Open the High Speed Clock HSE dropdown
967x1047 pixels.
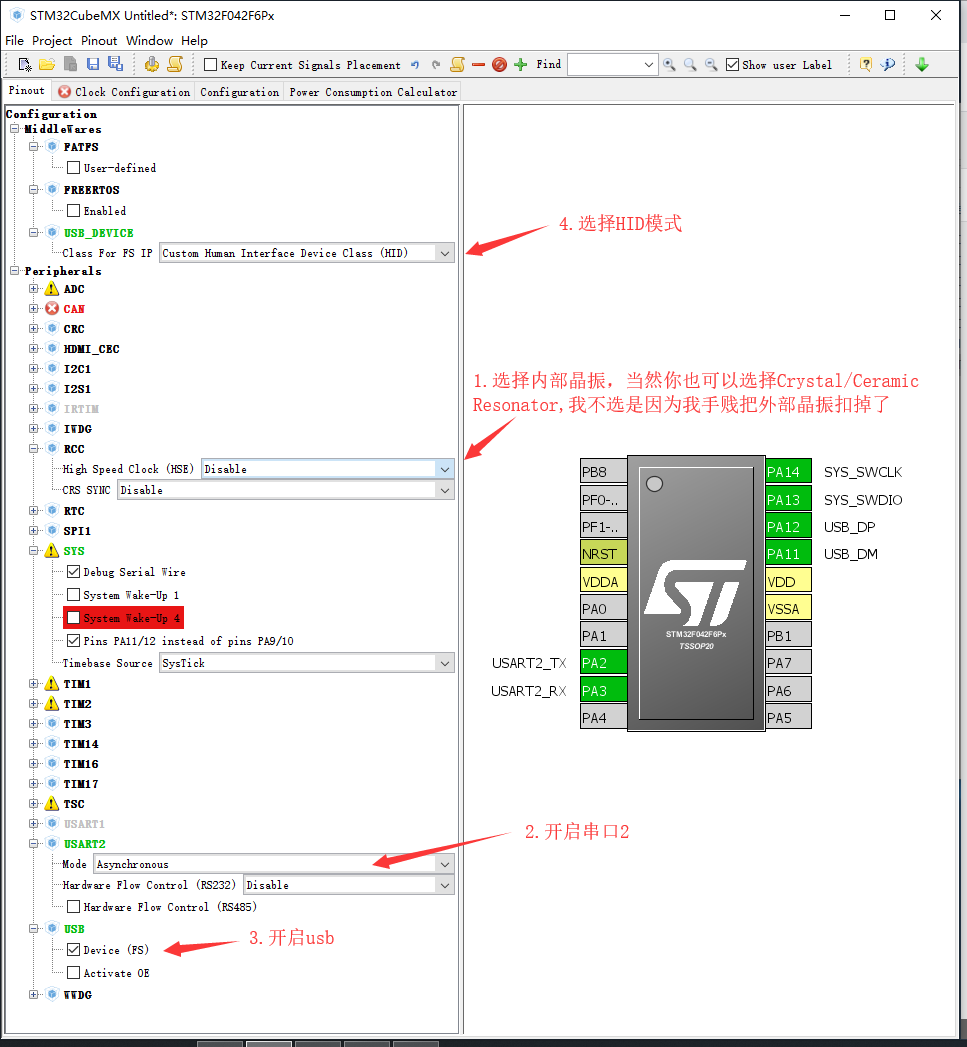tap(444, 468)
